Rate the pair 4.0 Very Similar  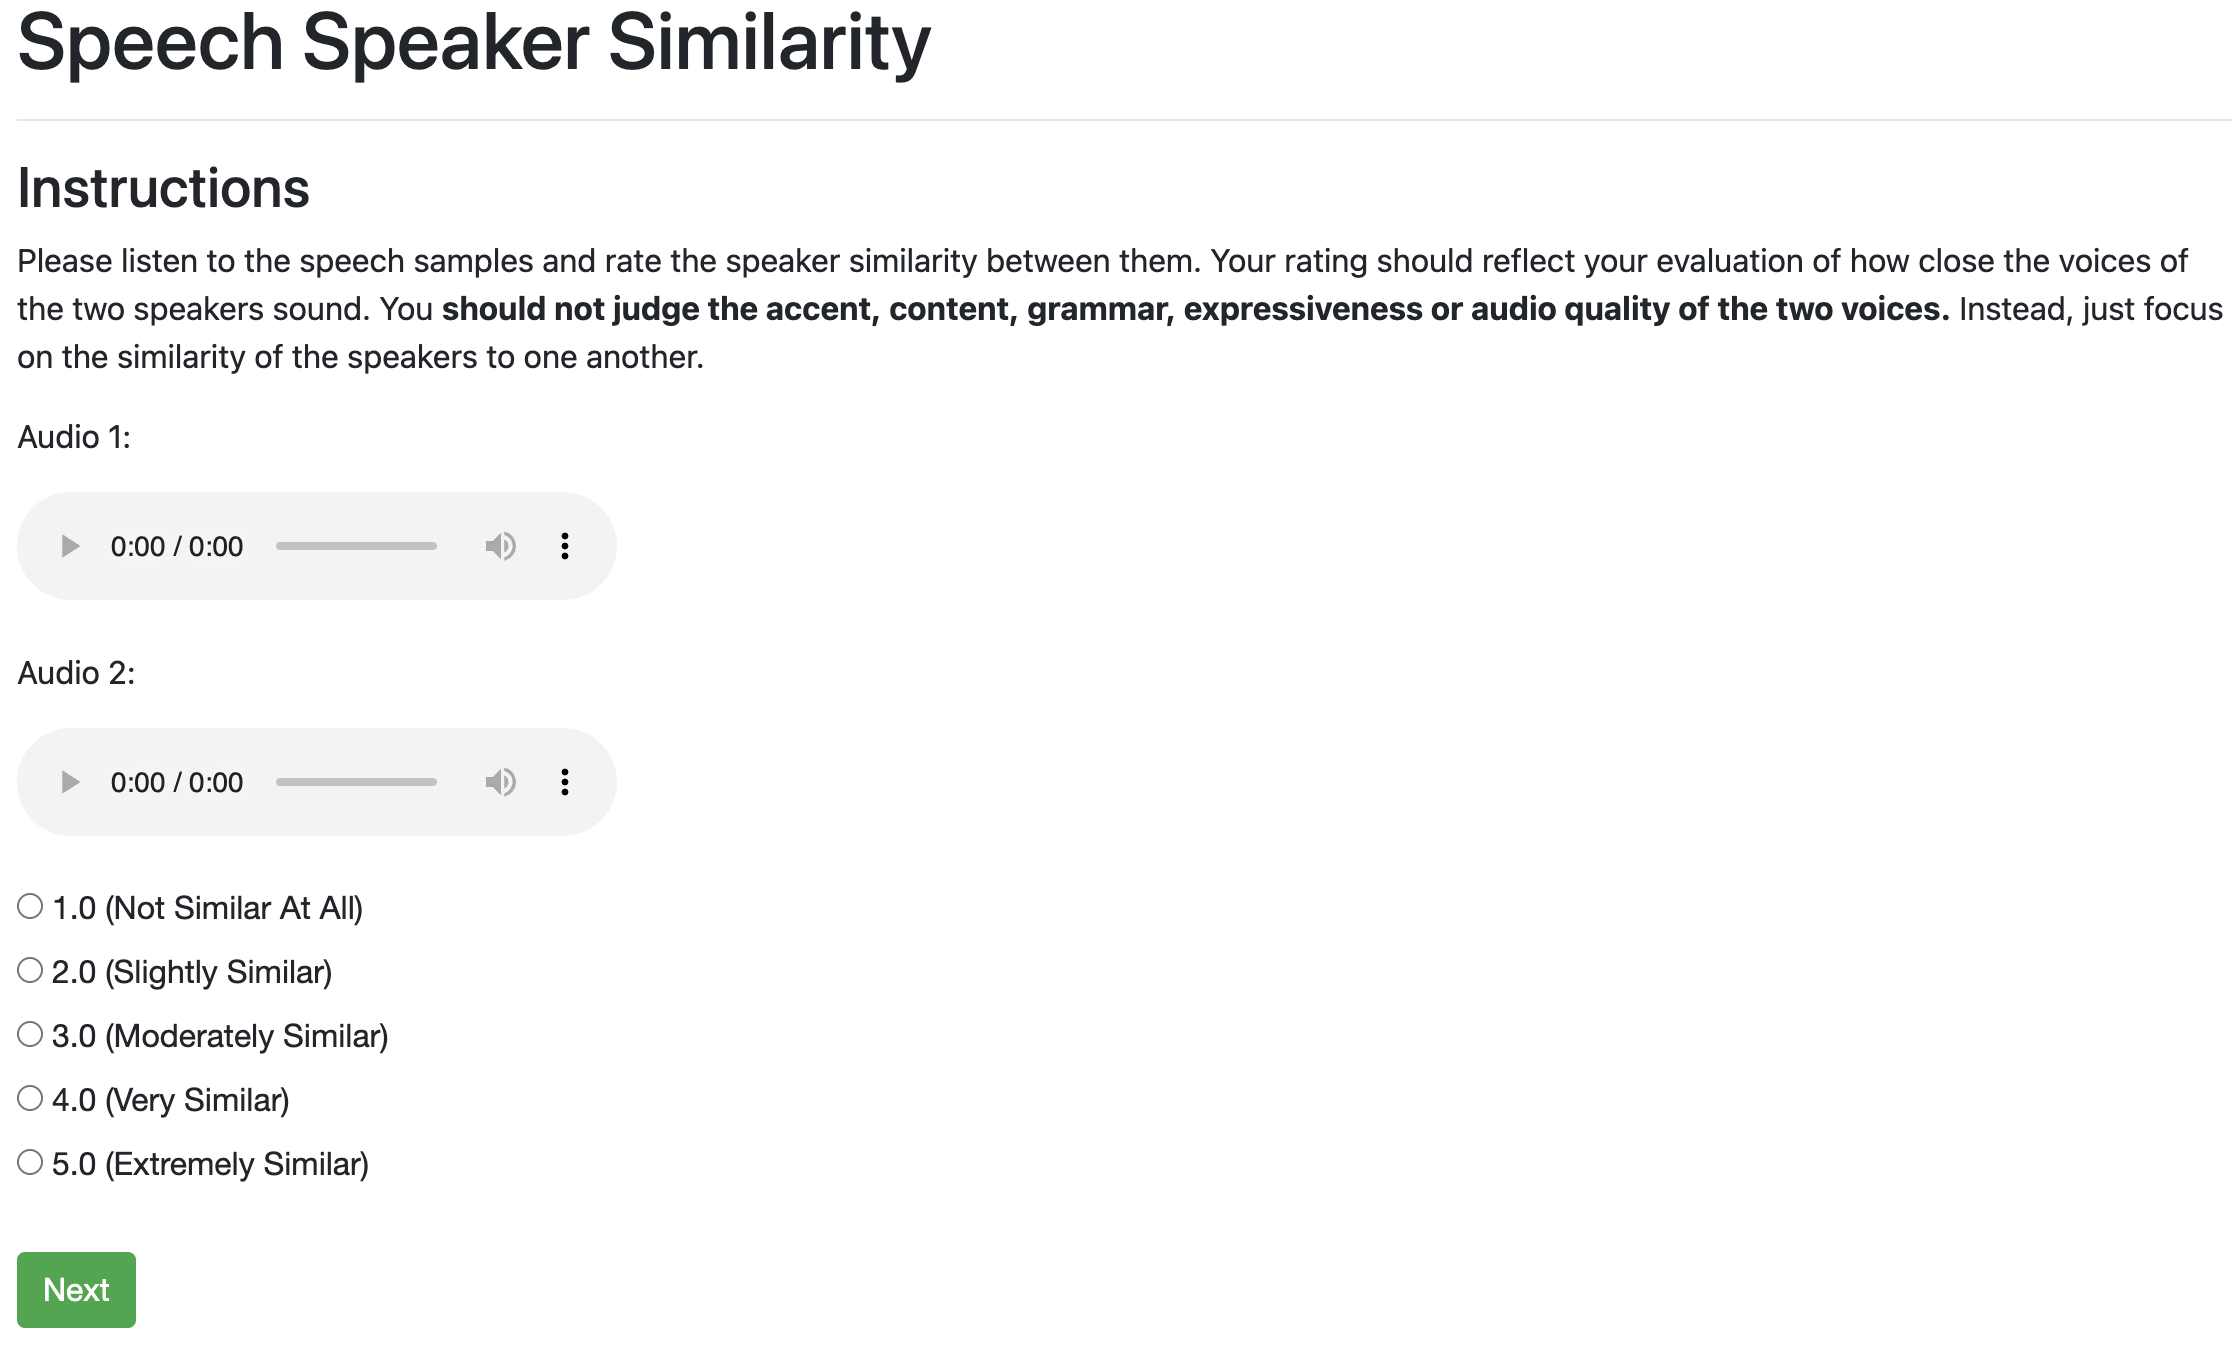click(30, 1099)
